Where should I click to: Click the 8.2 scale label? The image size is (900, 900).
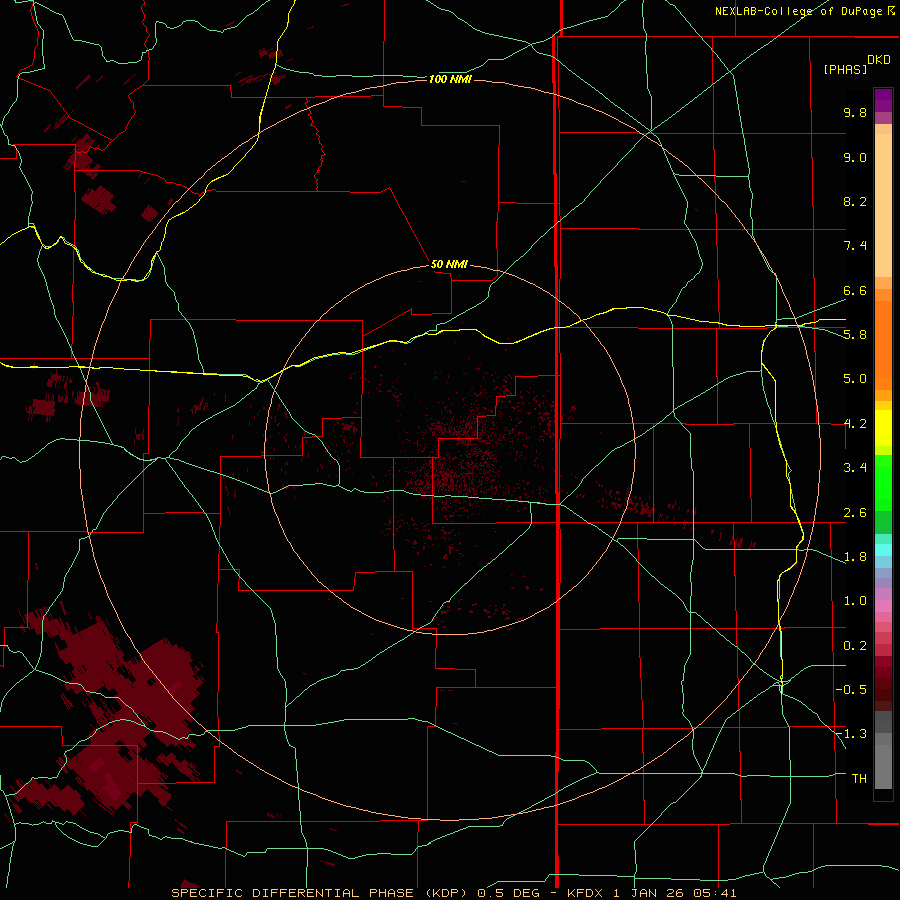tap(855, 201)
